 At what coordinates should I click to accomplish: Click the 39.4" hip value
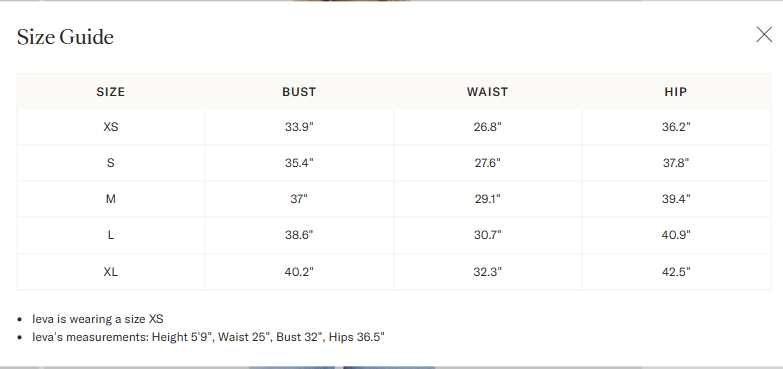point(676,199)
